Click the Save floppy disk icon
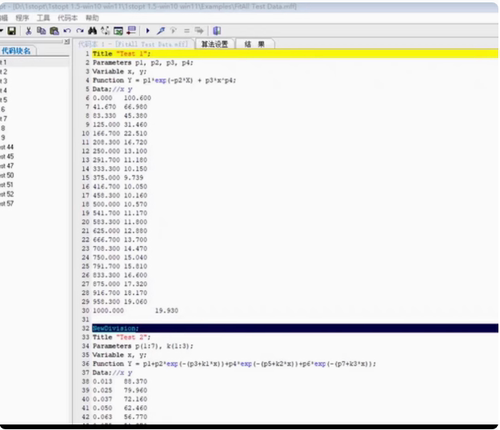 pos(12,31)
